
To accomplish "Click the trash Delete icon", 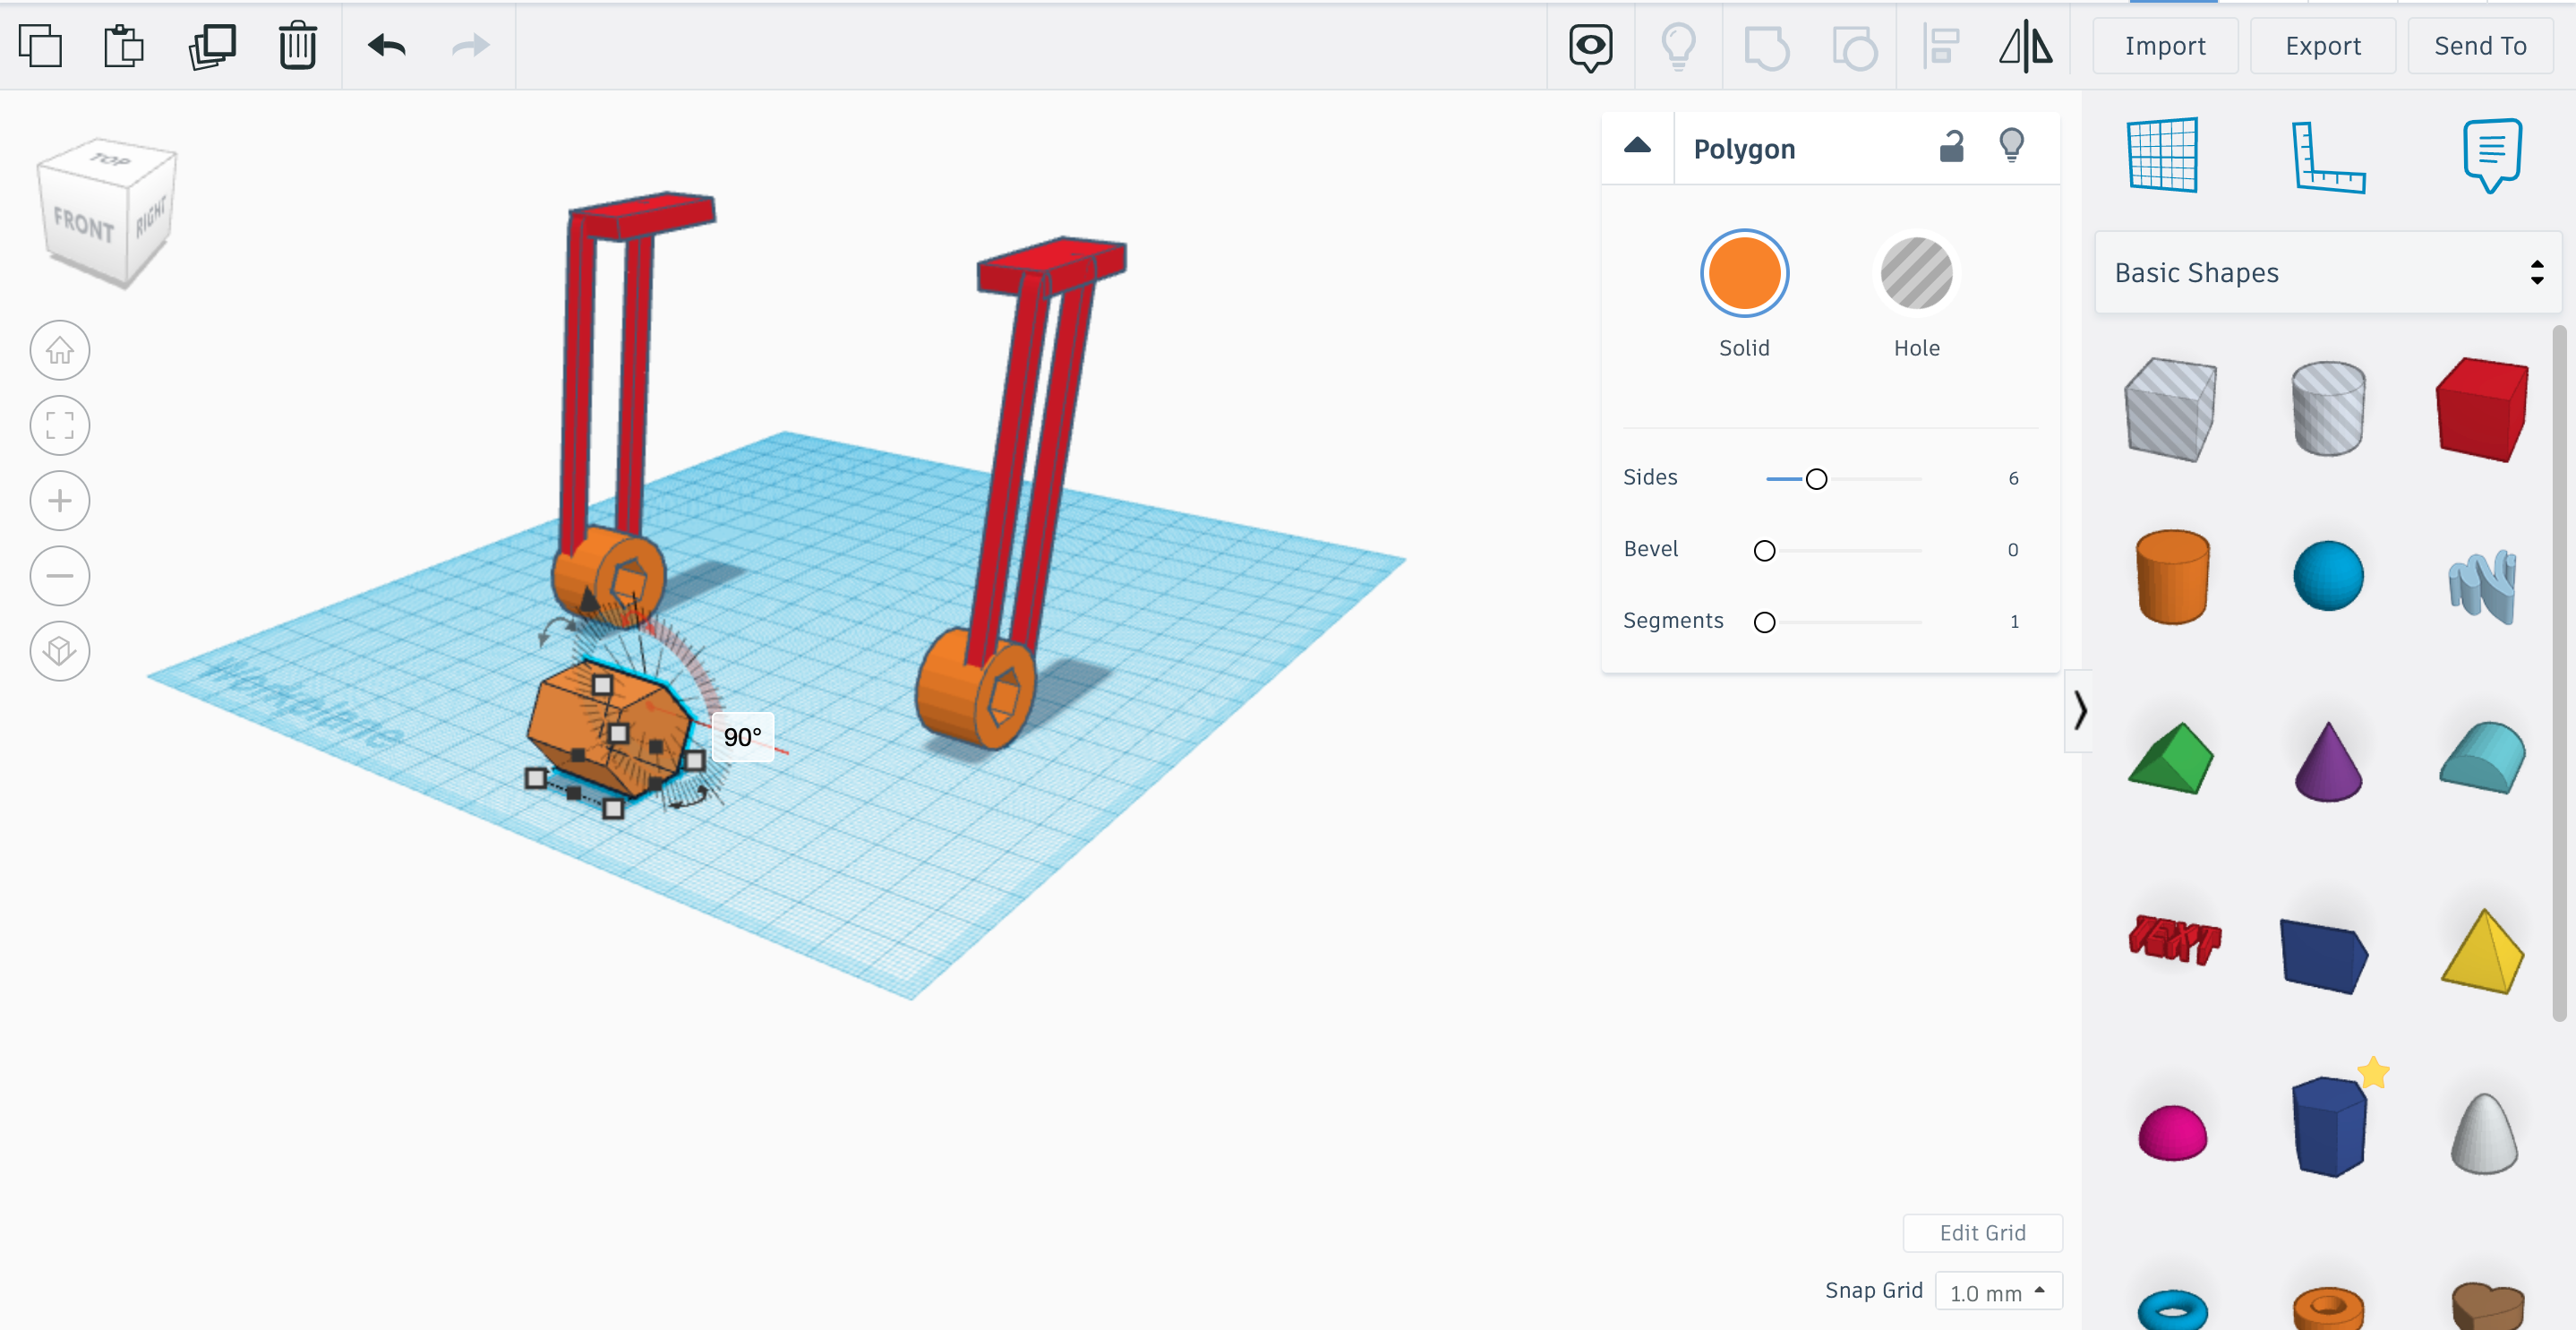I will point(297,46).
